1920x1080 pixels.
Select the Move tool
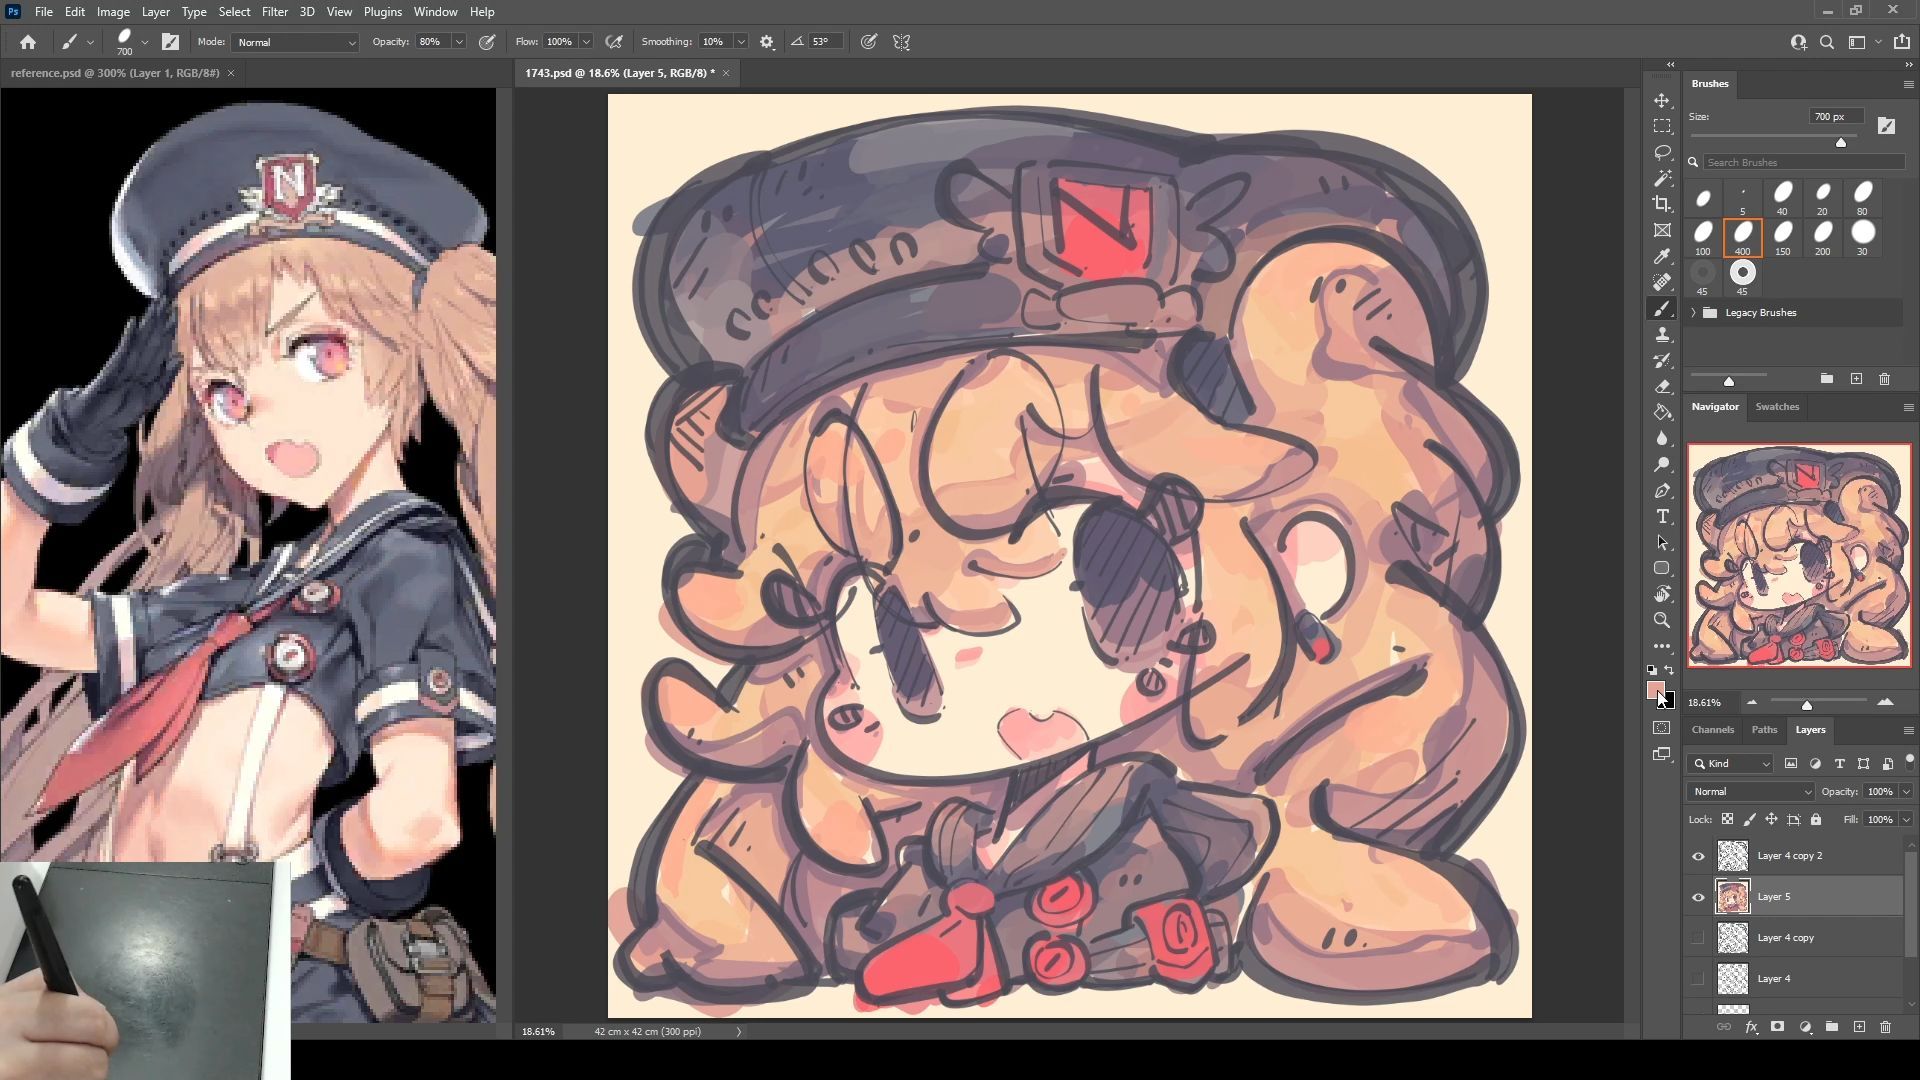1662,100
